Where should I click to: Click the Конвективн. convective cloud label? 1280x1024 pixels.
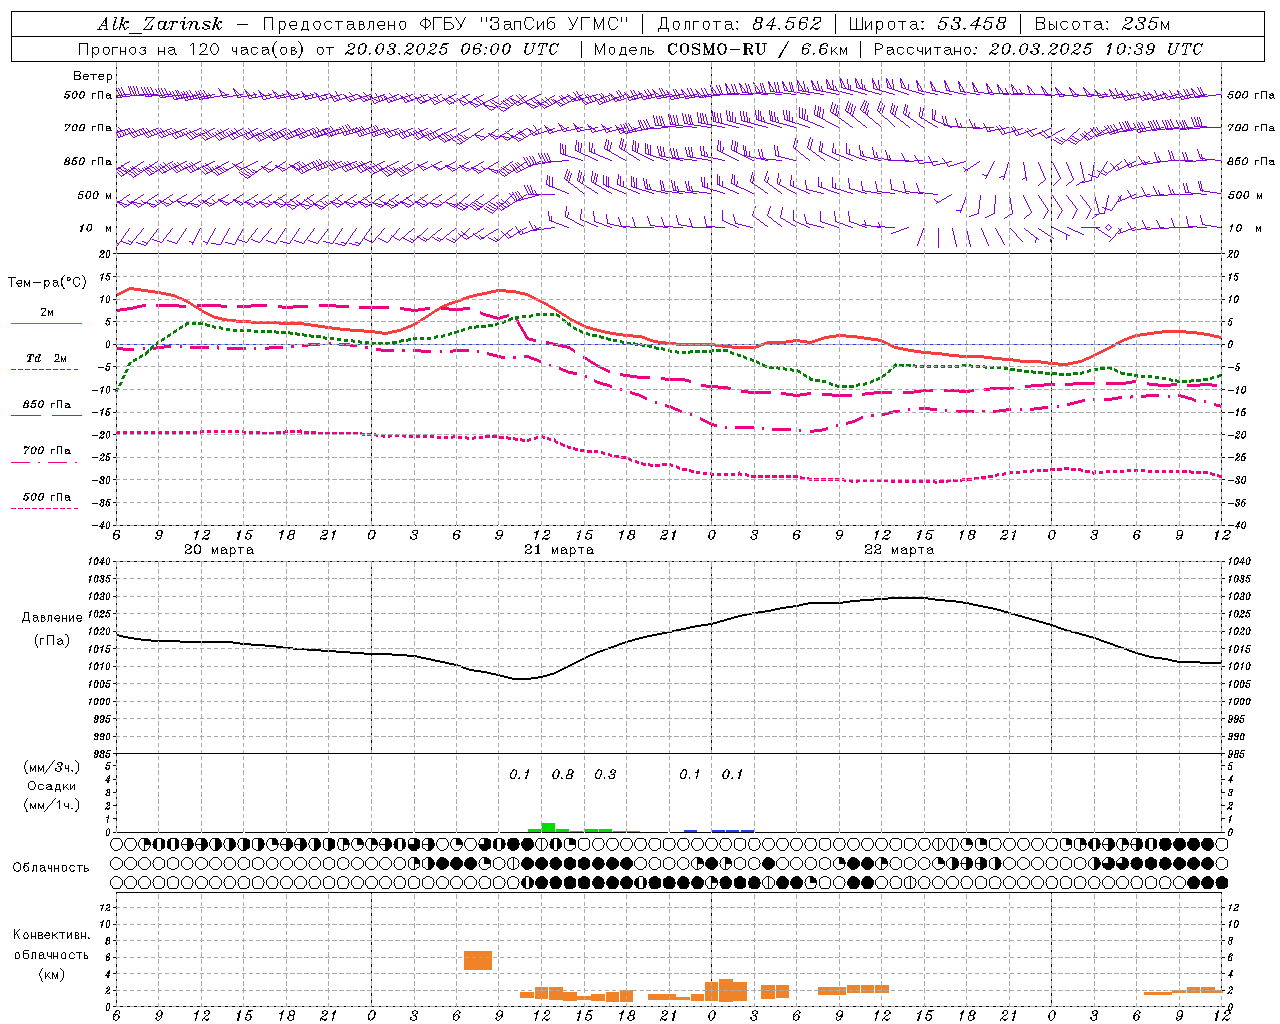coord(52,935)
